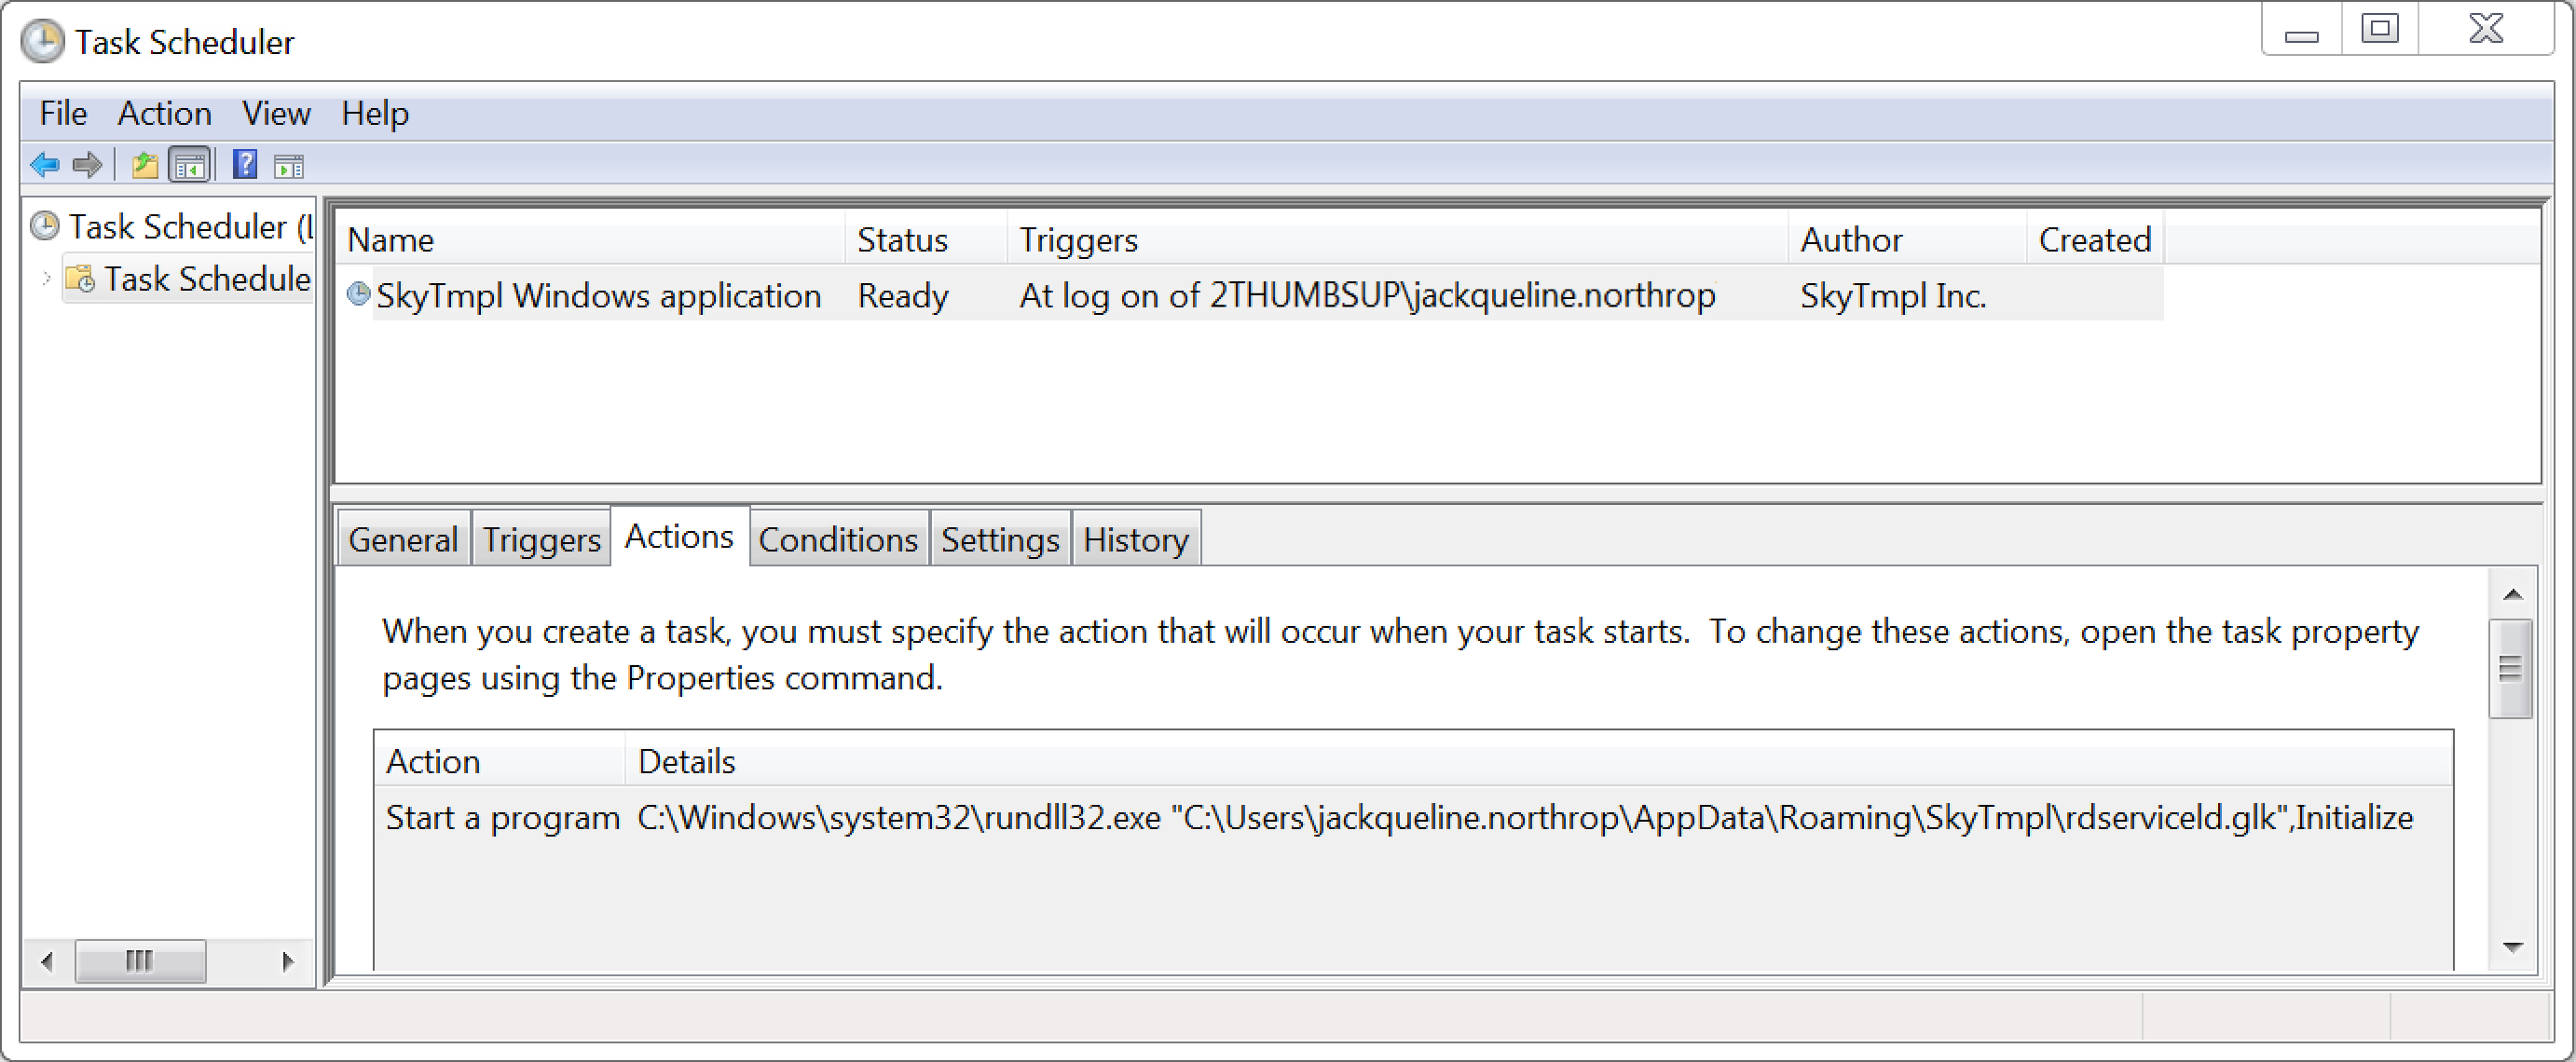Click the tree pane scroll right arrow

288,961
